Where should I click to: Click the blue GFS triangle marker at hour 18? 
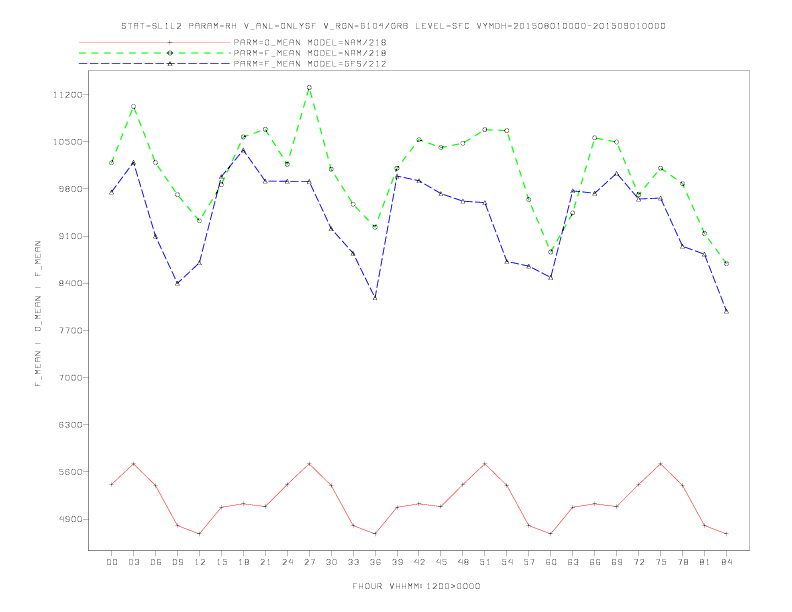click(243, 150)
